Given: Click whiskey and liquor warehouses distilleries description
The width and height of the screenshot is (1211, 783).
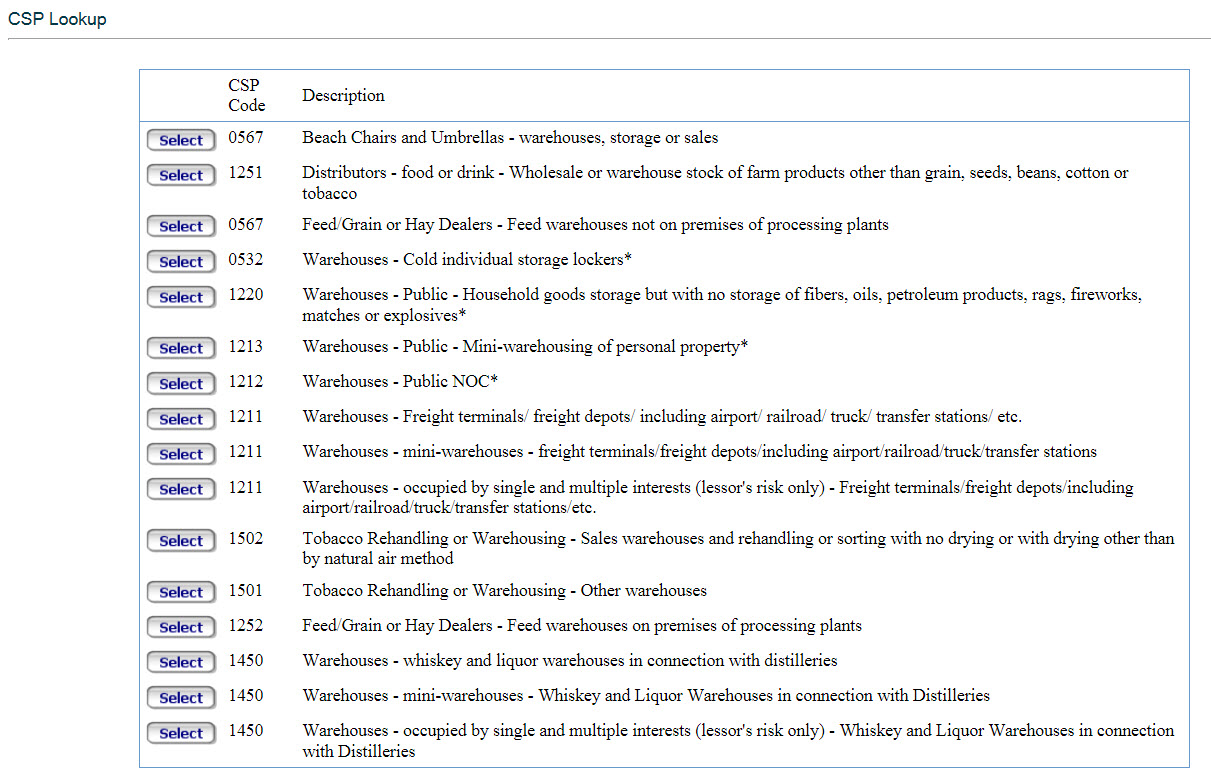Looking at the screenshot, I should (x=570, y=661).
